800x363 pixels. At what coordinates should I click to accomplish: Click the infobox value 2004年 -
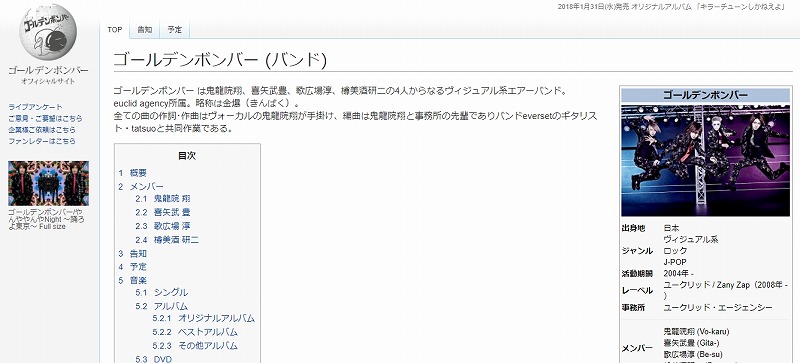tap(679, 274)
